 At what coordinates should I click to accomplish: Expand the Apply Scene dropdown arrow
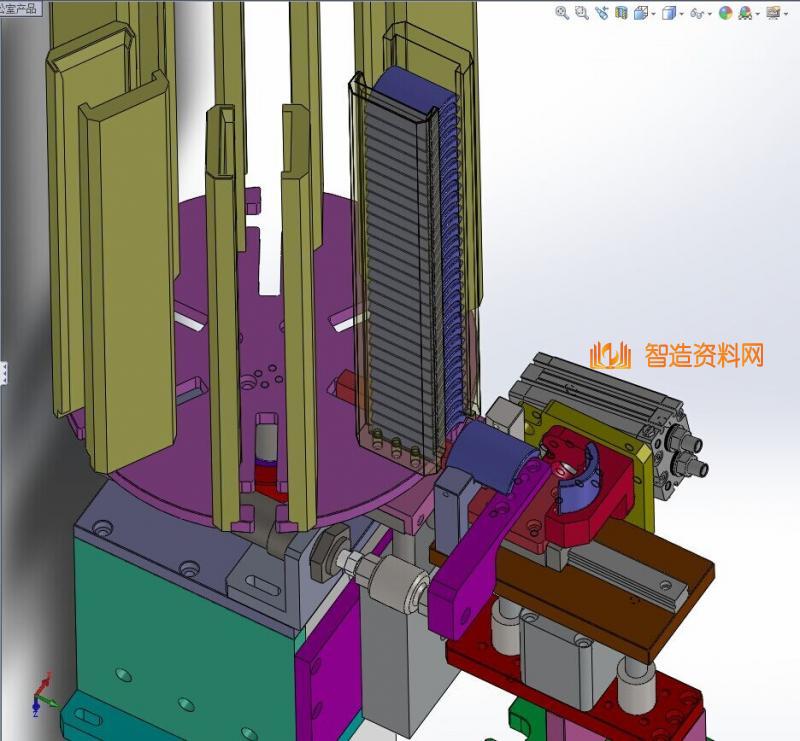(x=758, y=14)
